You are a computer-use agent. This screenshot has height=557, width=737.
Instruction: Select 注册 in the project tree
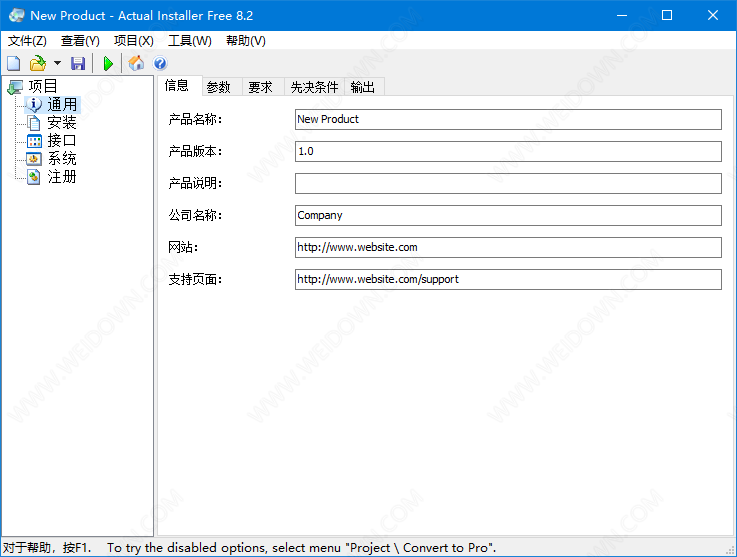click(x=62, y=177)
